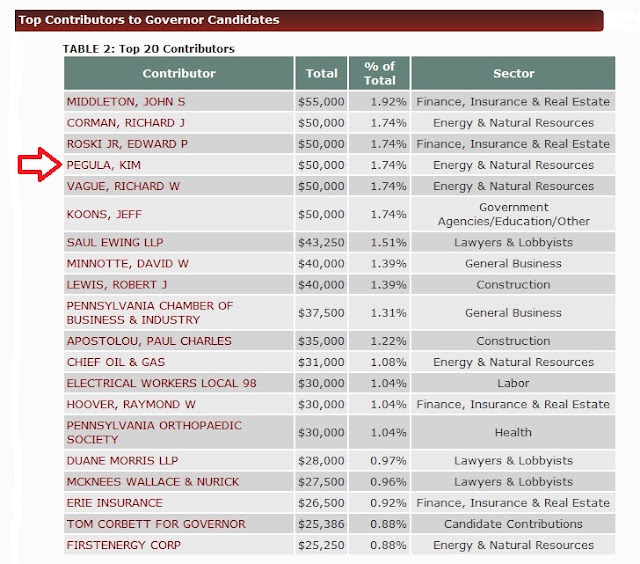Click the TABLE 2: Top 20 Contributors caption

[x=149, y=49]
